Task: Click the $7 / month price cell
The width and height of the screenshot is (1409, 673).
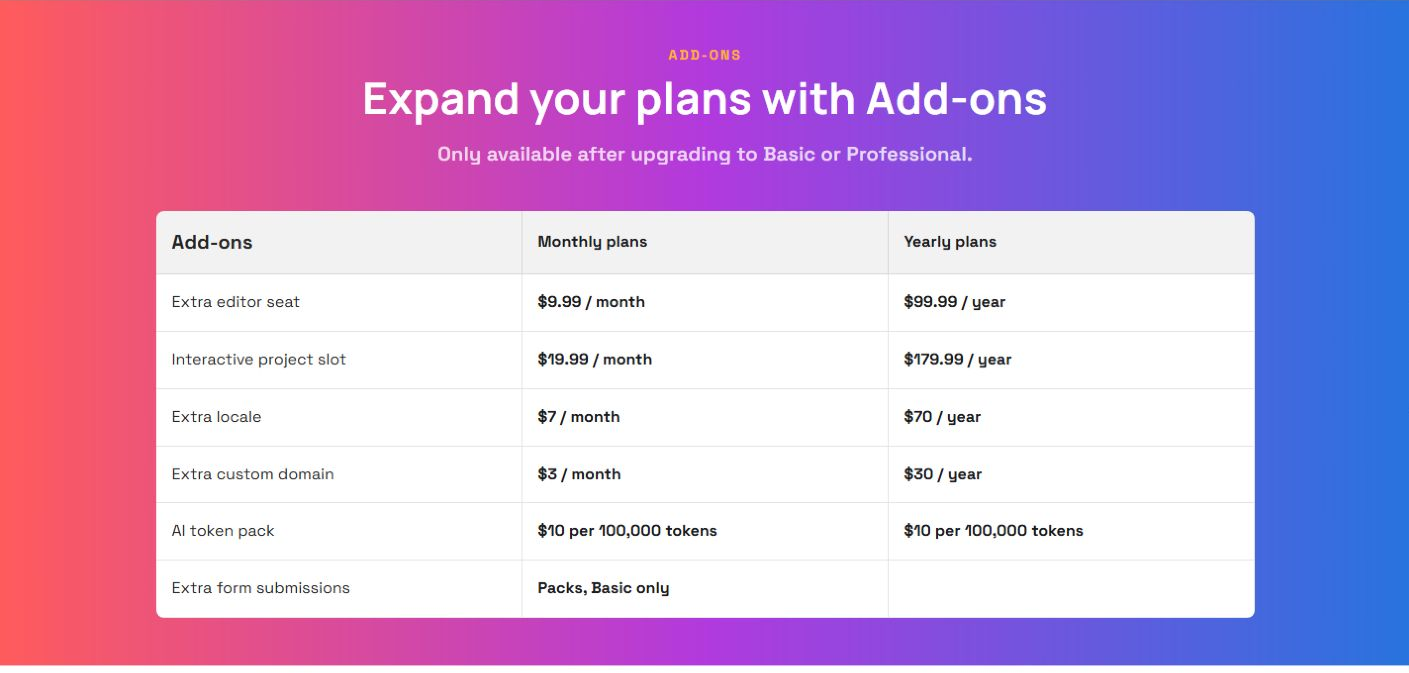Action: (578, 417)
